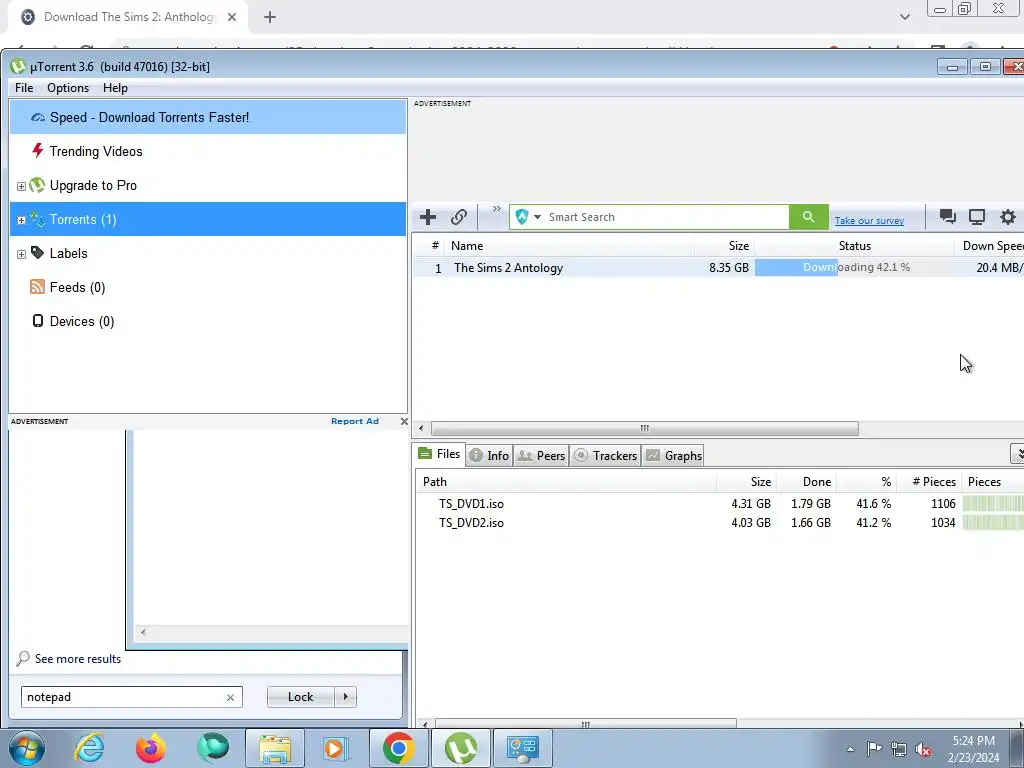Open Chrome from taskbar
The height and width of the screenshot is (768, 1024).
coord(398,748)
